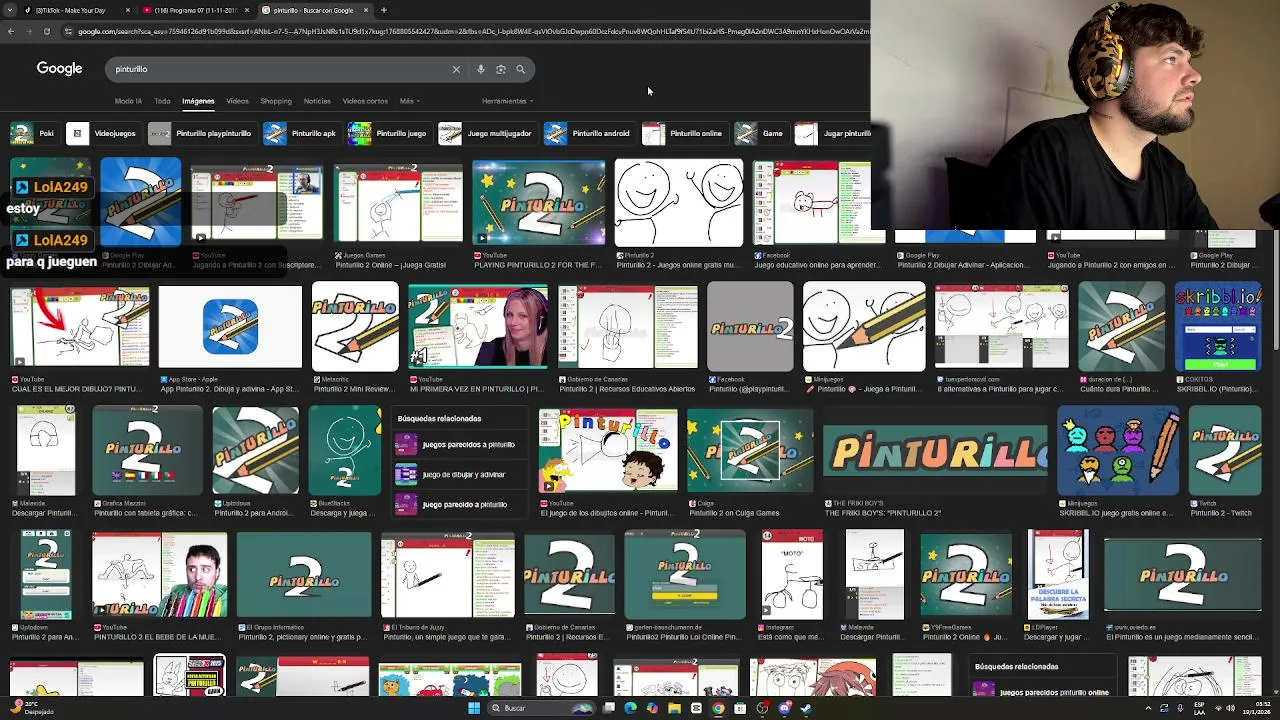The image size is (1280, 720).
Task: Filter images by the Game chip
Action: [x=760, y=133]
